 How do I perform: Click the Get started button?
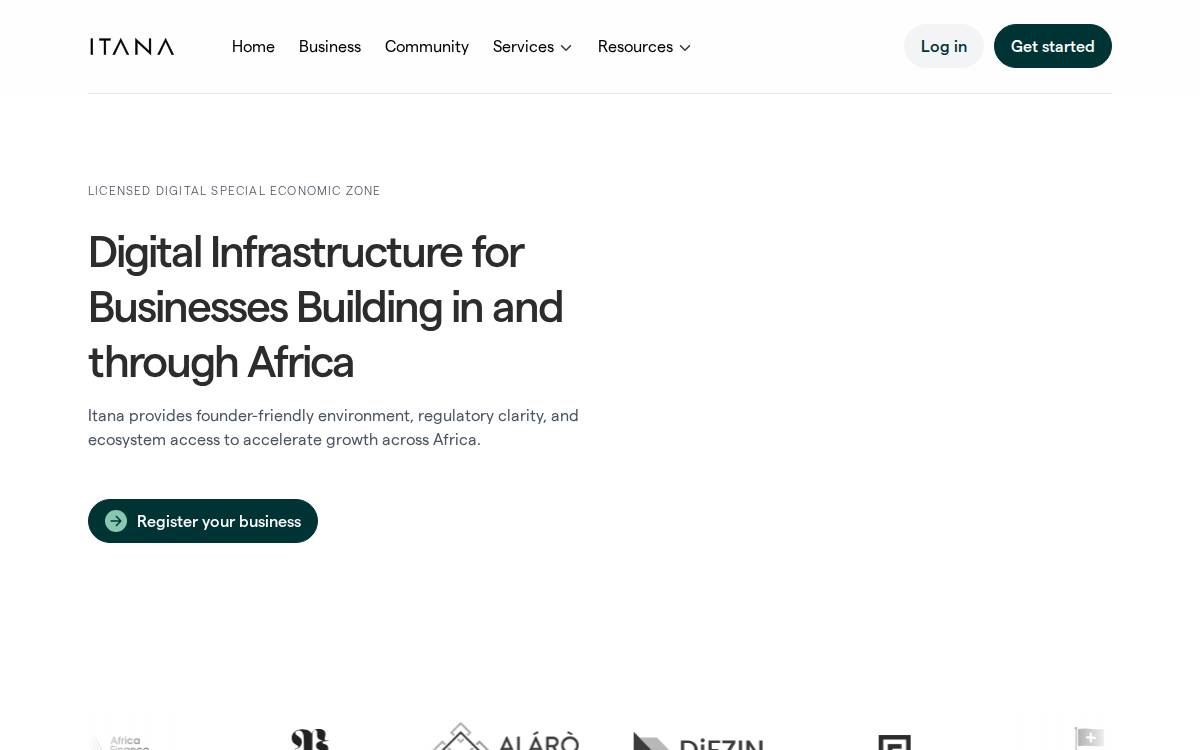click(x=1053, y=46)
